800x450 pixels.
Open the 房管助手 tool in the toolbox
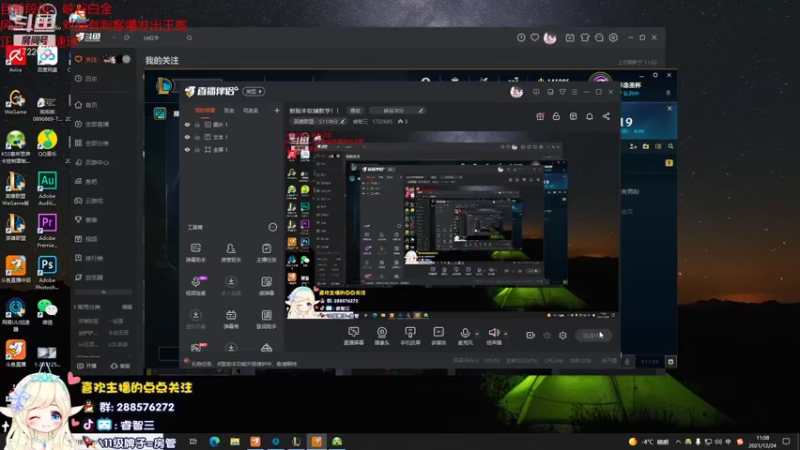pos(231,252)
